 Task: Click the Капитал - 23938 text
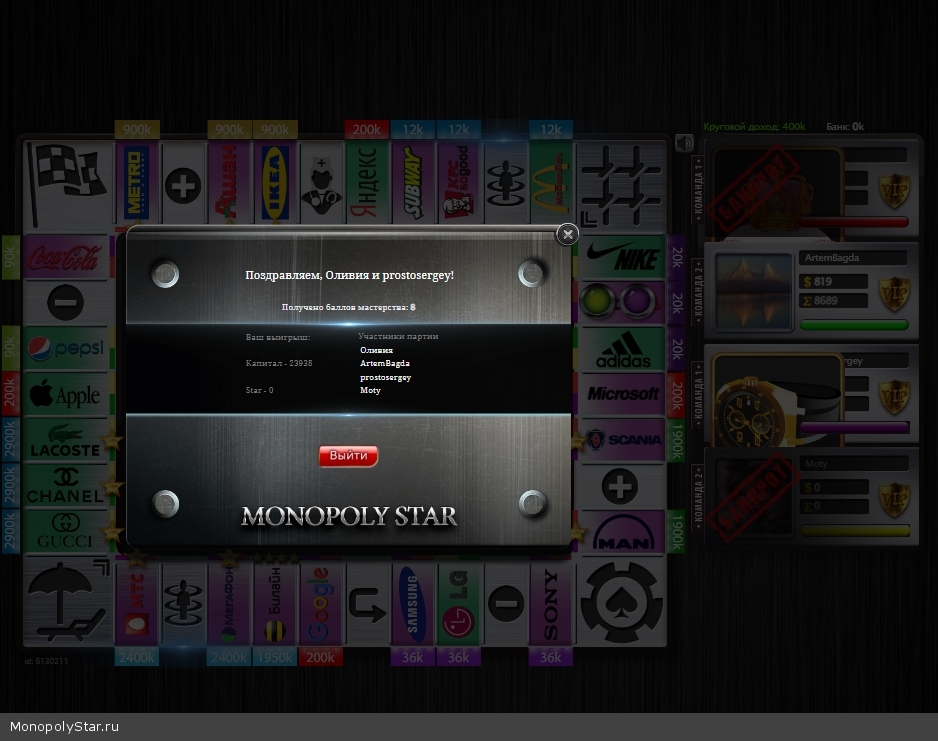point(279,363)
